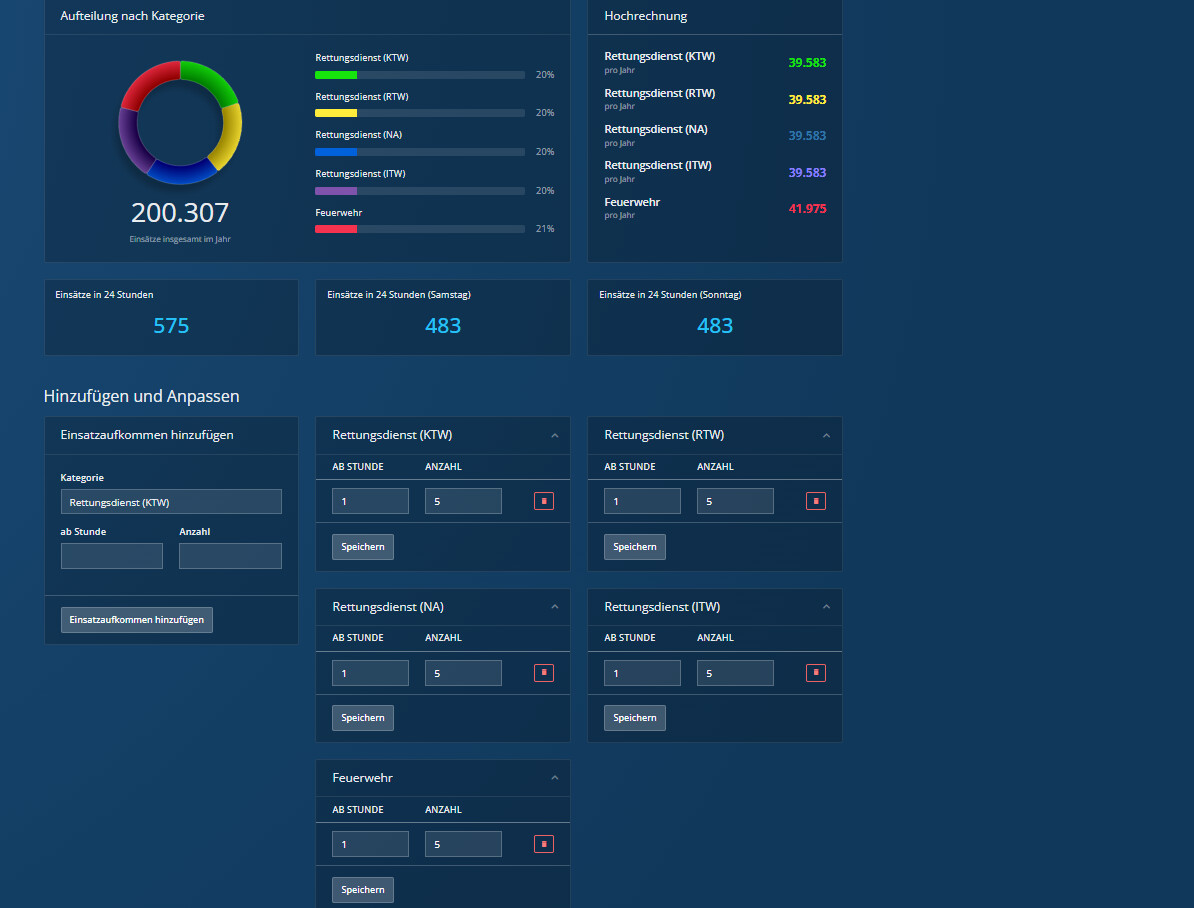
Task: Collapse the Rettungsdienst (RTW) panel
Action: coord(826,436)
